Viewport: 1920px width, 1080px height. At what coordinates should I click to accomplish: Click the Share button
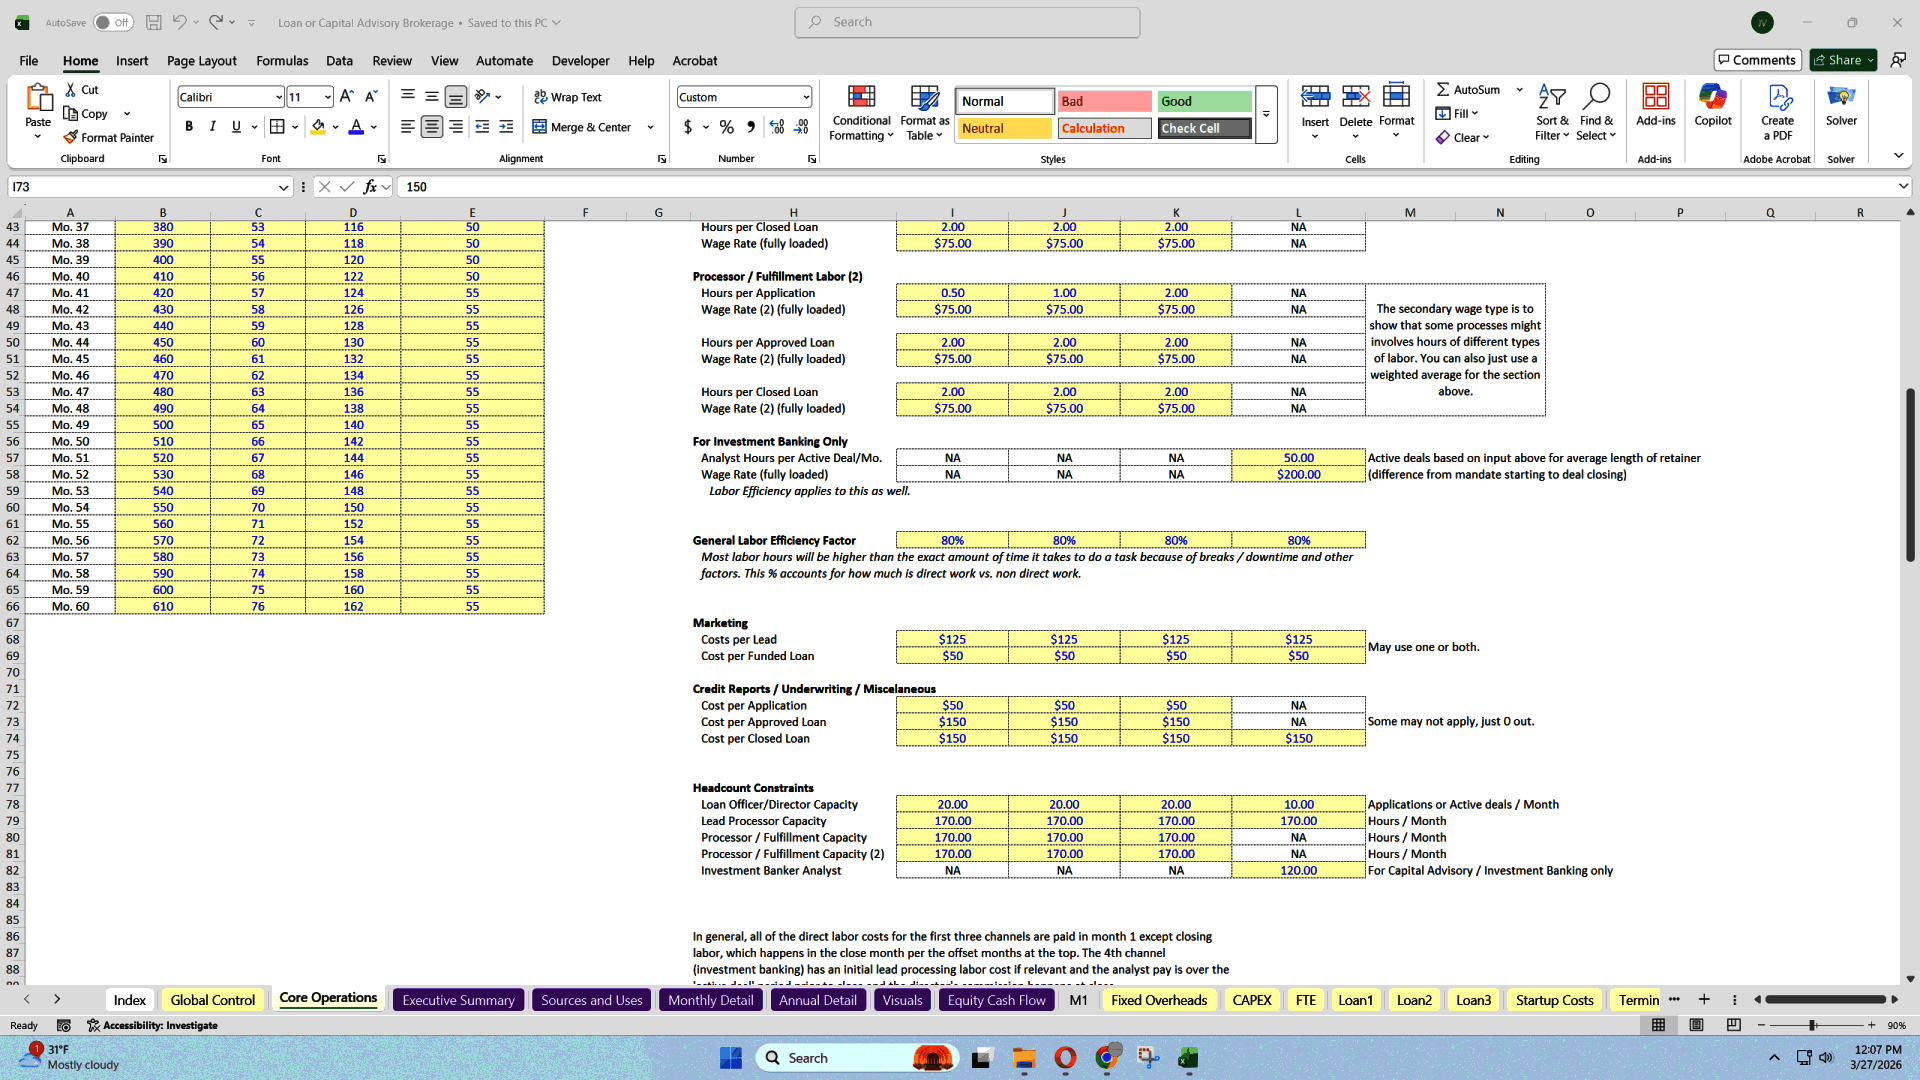coord(1840,59)
